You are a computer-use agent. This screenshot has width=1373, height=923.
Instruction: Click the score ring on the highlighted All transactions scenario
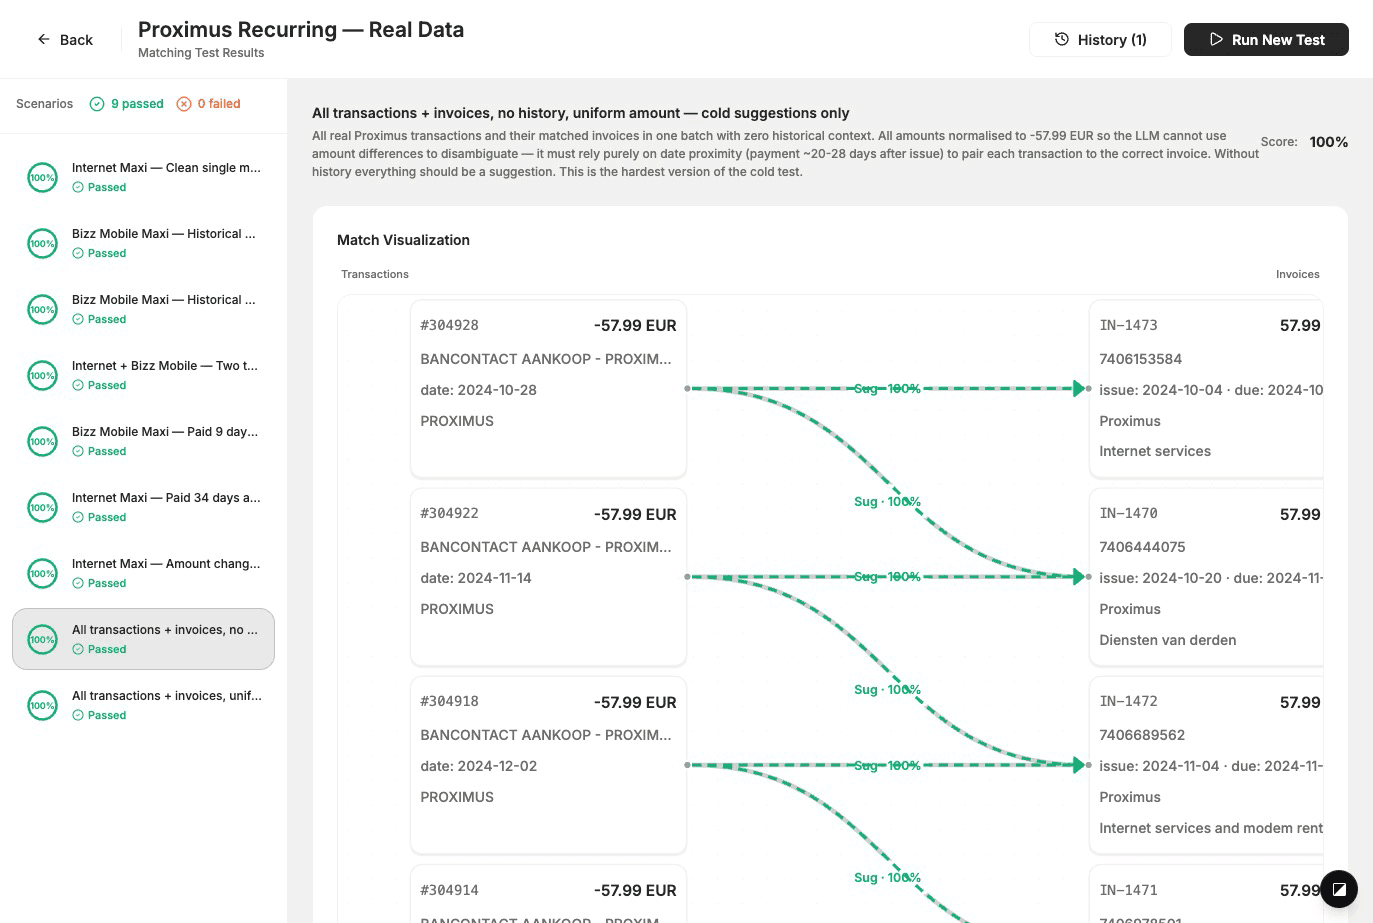[x=42, y=639]
